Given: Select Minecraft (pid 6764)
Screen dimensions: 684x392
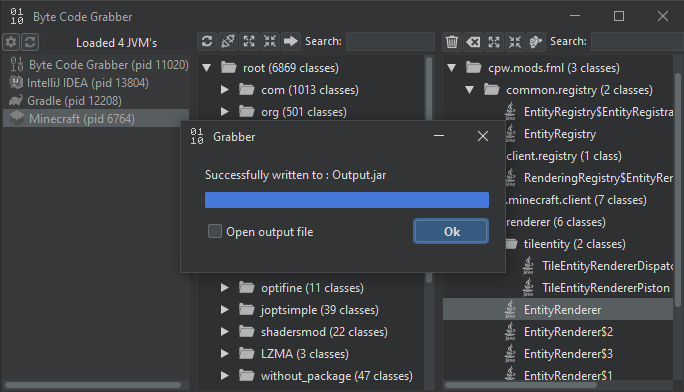Looking at the screenshot, I should 96,118.
